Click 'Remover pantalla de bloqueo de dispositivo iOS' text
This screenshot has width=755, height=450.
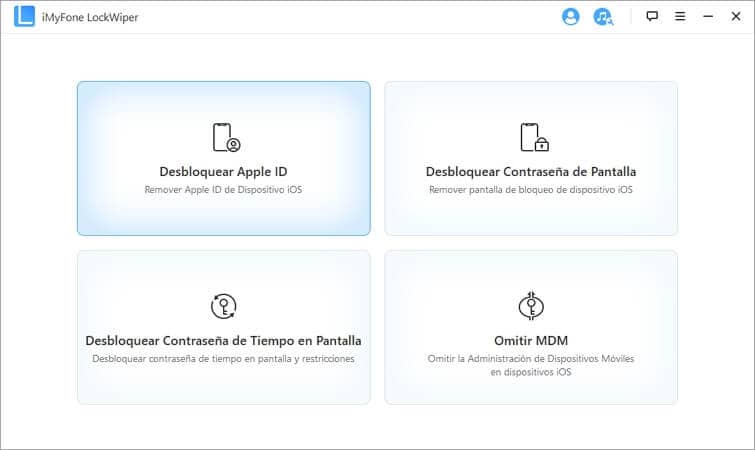(x=531, y=190)
